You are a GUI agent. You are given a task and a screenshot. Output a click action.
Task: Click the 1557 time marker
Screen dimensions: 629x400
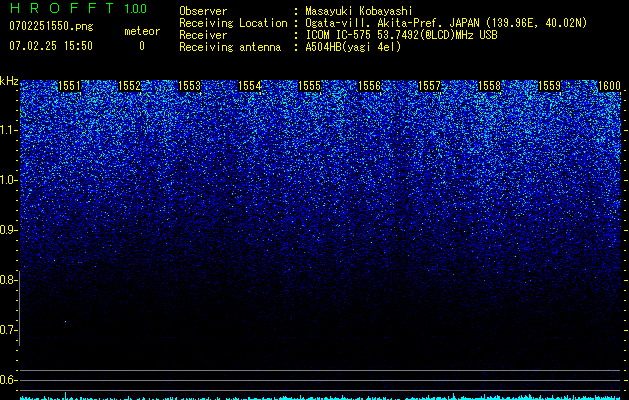click(429, 86)
